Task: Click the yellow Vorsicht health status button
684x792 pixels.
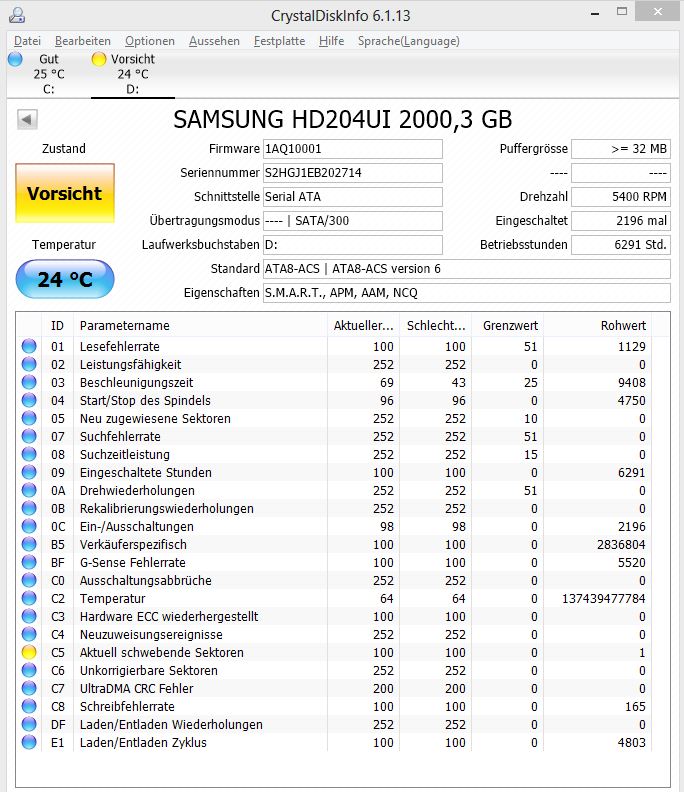Action: (x=65, y=193)
